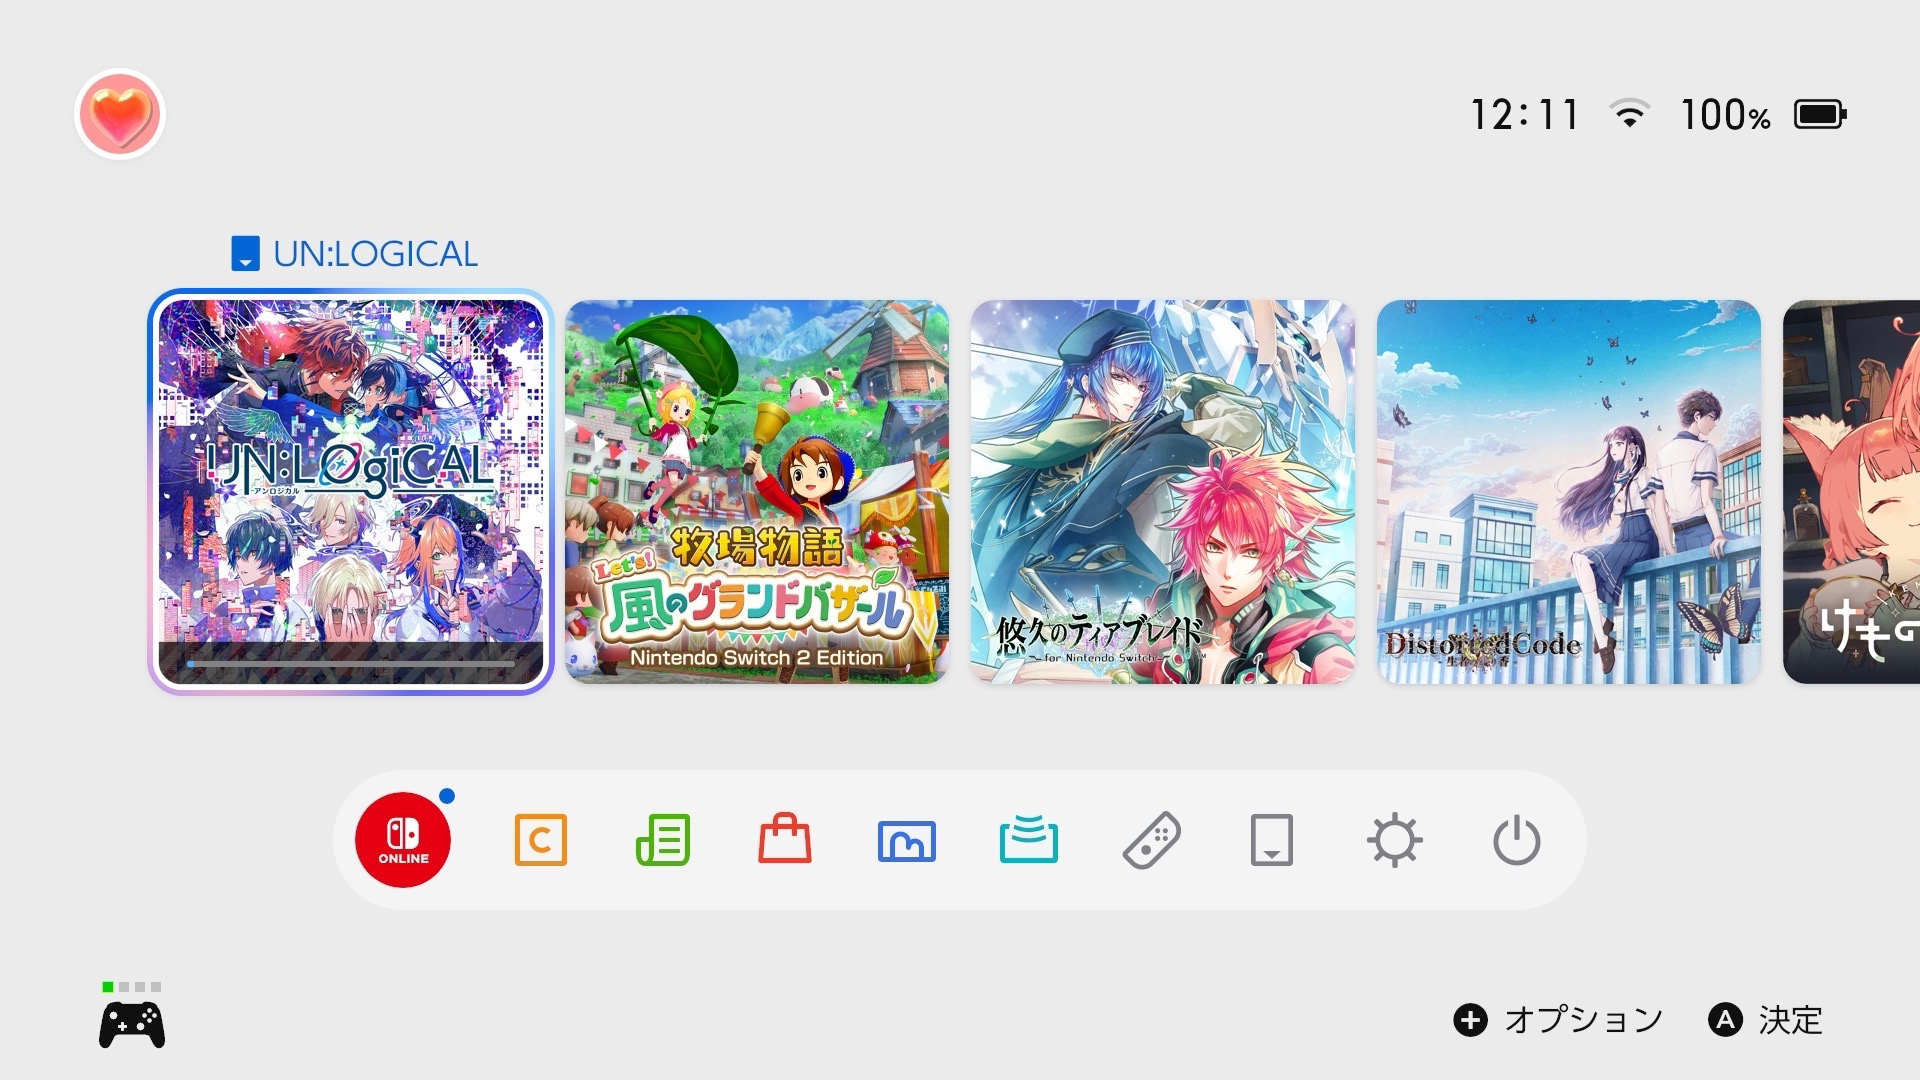
Task: Click the 決定 A button prompt
Action: click(x=1766, y=1020)
